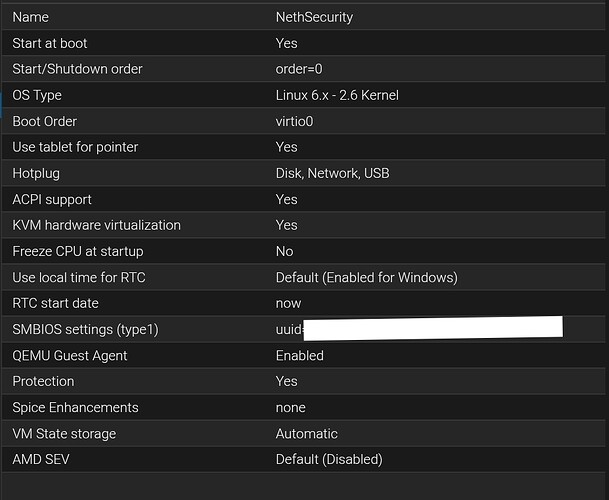
Task: Select KVM hardware virtualization row
Action: (96, 225)
